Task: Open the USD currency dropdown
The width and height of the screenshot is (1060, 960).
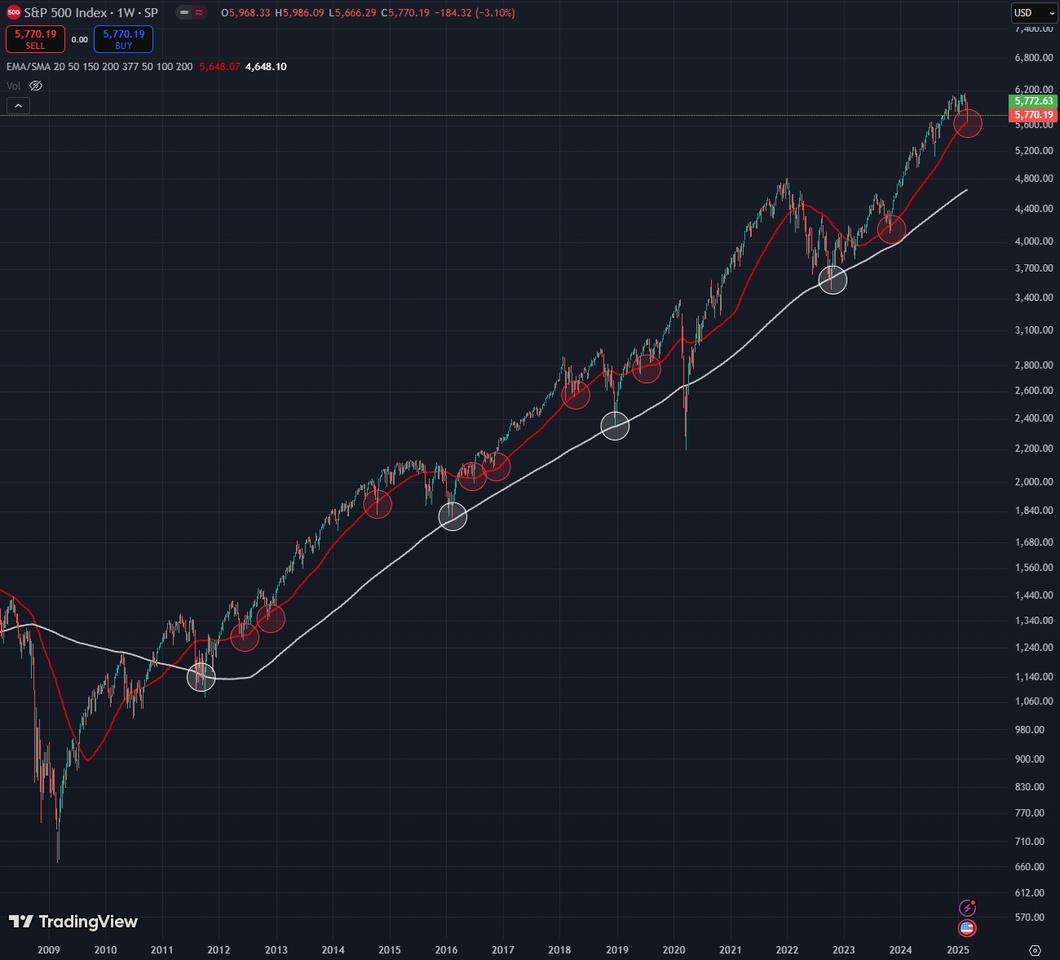Action: (x=1028, y=13)
